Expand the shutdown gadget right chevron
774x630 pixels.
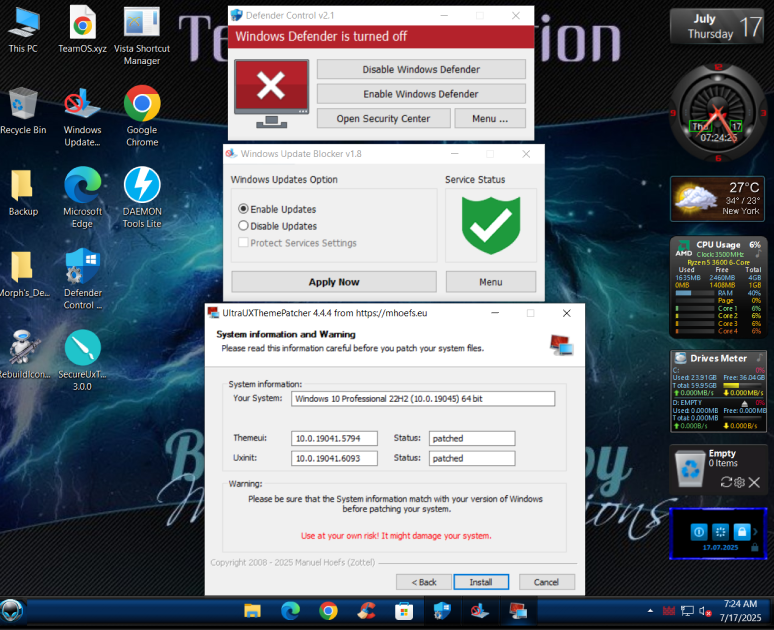[755, 532]
